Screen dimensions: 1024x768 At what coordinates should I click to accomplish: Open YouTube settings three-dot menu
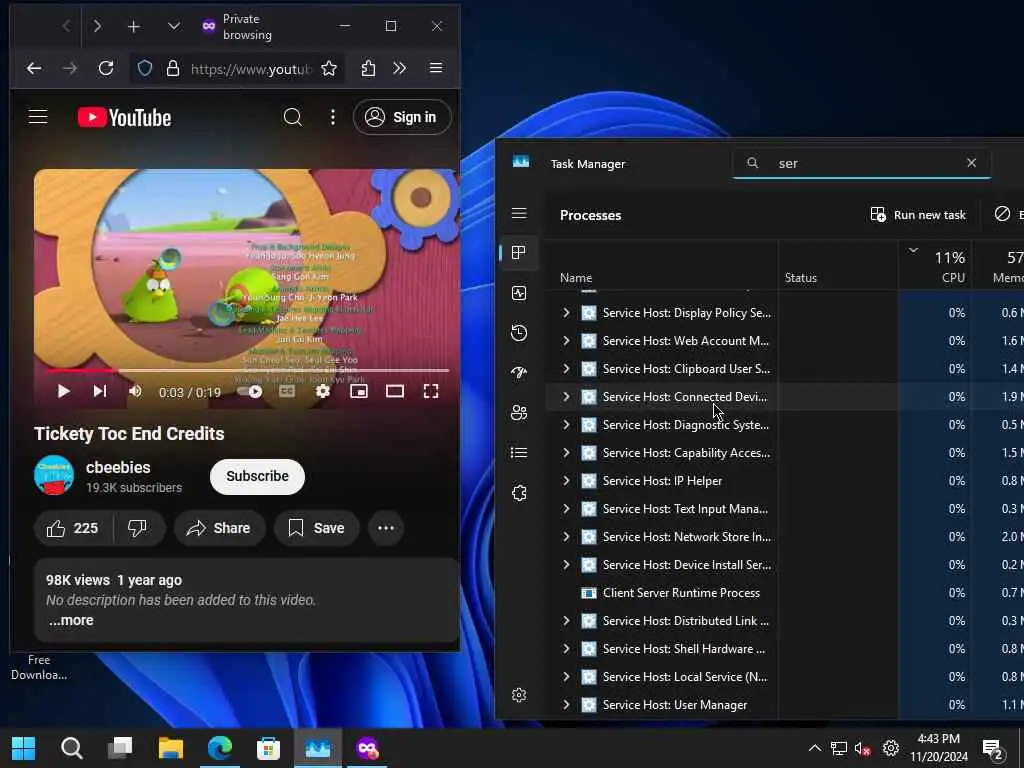[x=332, y=117]
